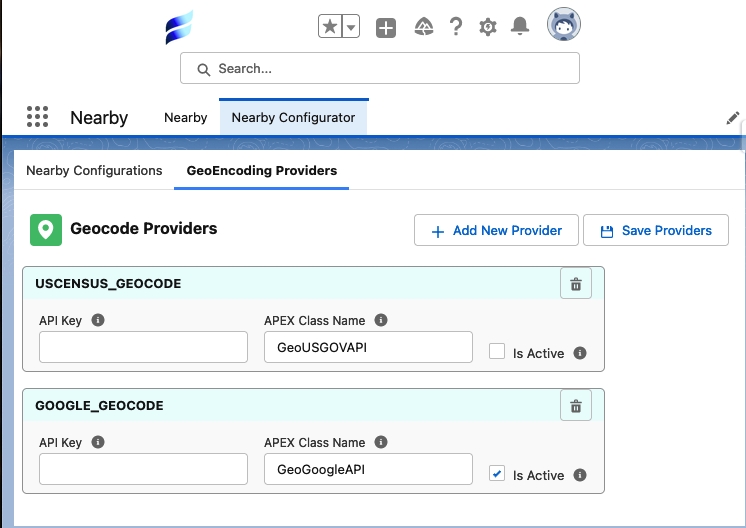This screenshot has width=746, height=528.
Task: Show Is Active info for USCENSUS_GEOCODE
Action: tap(579, 353)
